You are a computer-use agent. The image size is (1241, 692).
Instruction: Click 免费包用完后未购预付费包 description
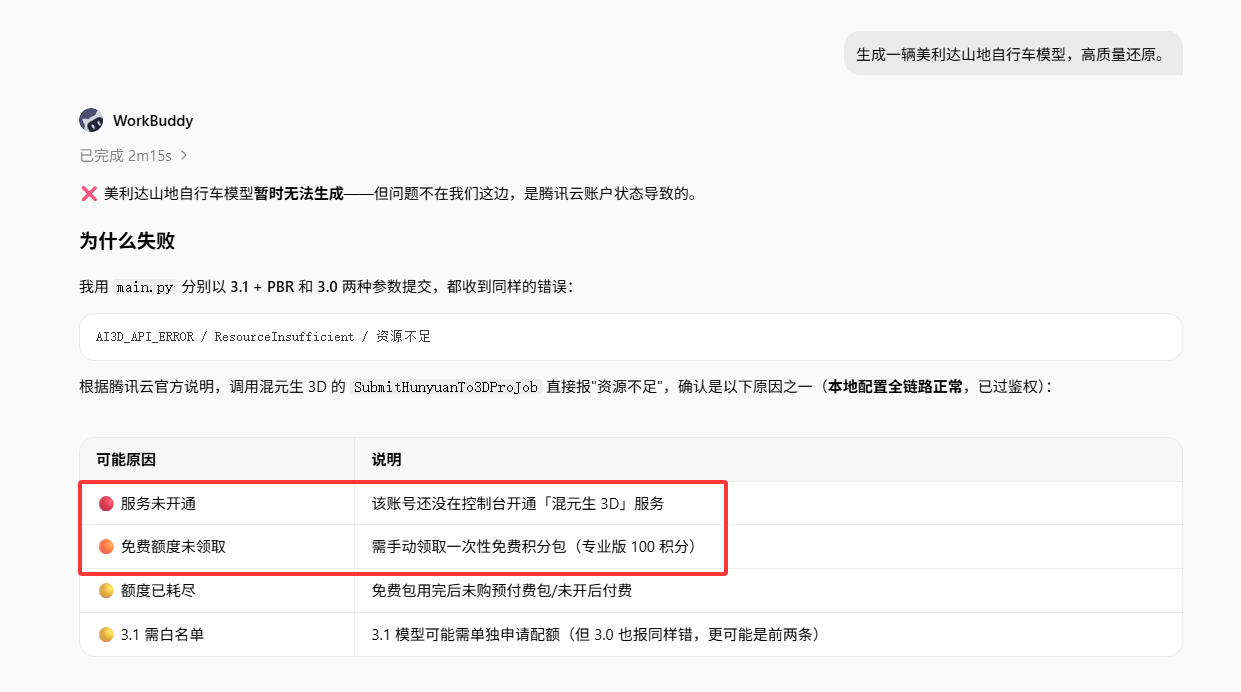[501, 591]
